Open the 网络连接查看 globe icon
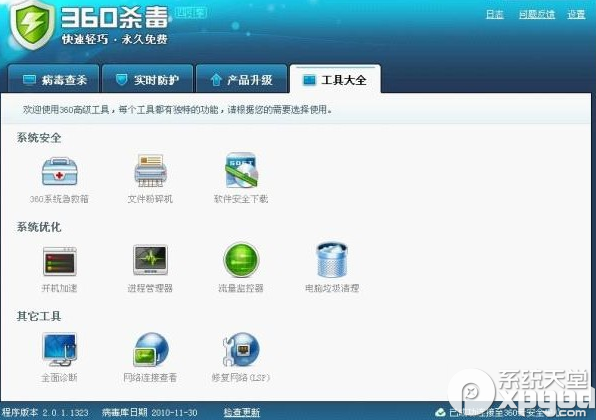596x420 pixels. tap(151, 349)
